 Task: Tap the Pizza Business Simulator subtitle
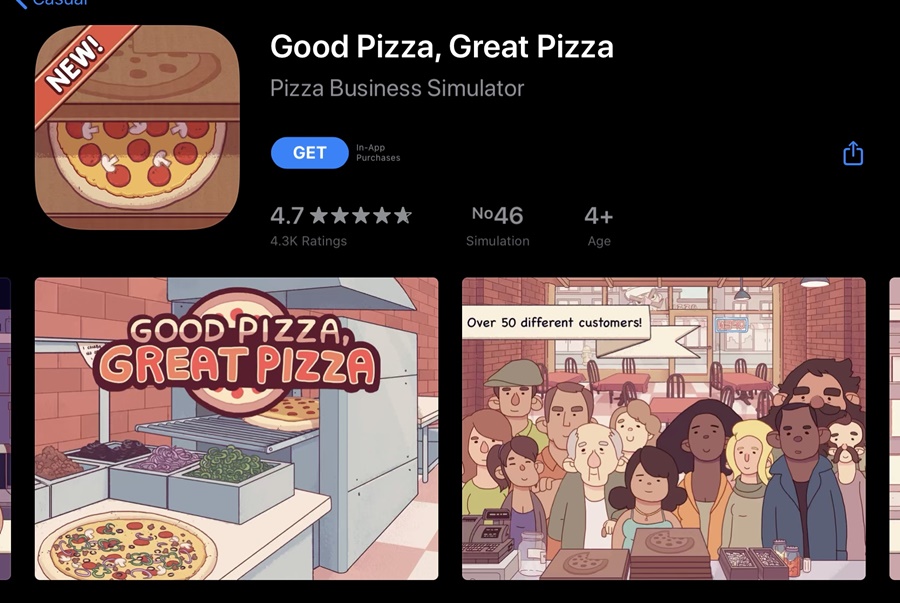(x=397, y=88)
